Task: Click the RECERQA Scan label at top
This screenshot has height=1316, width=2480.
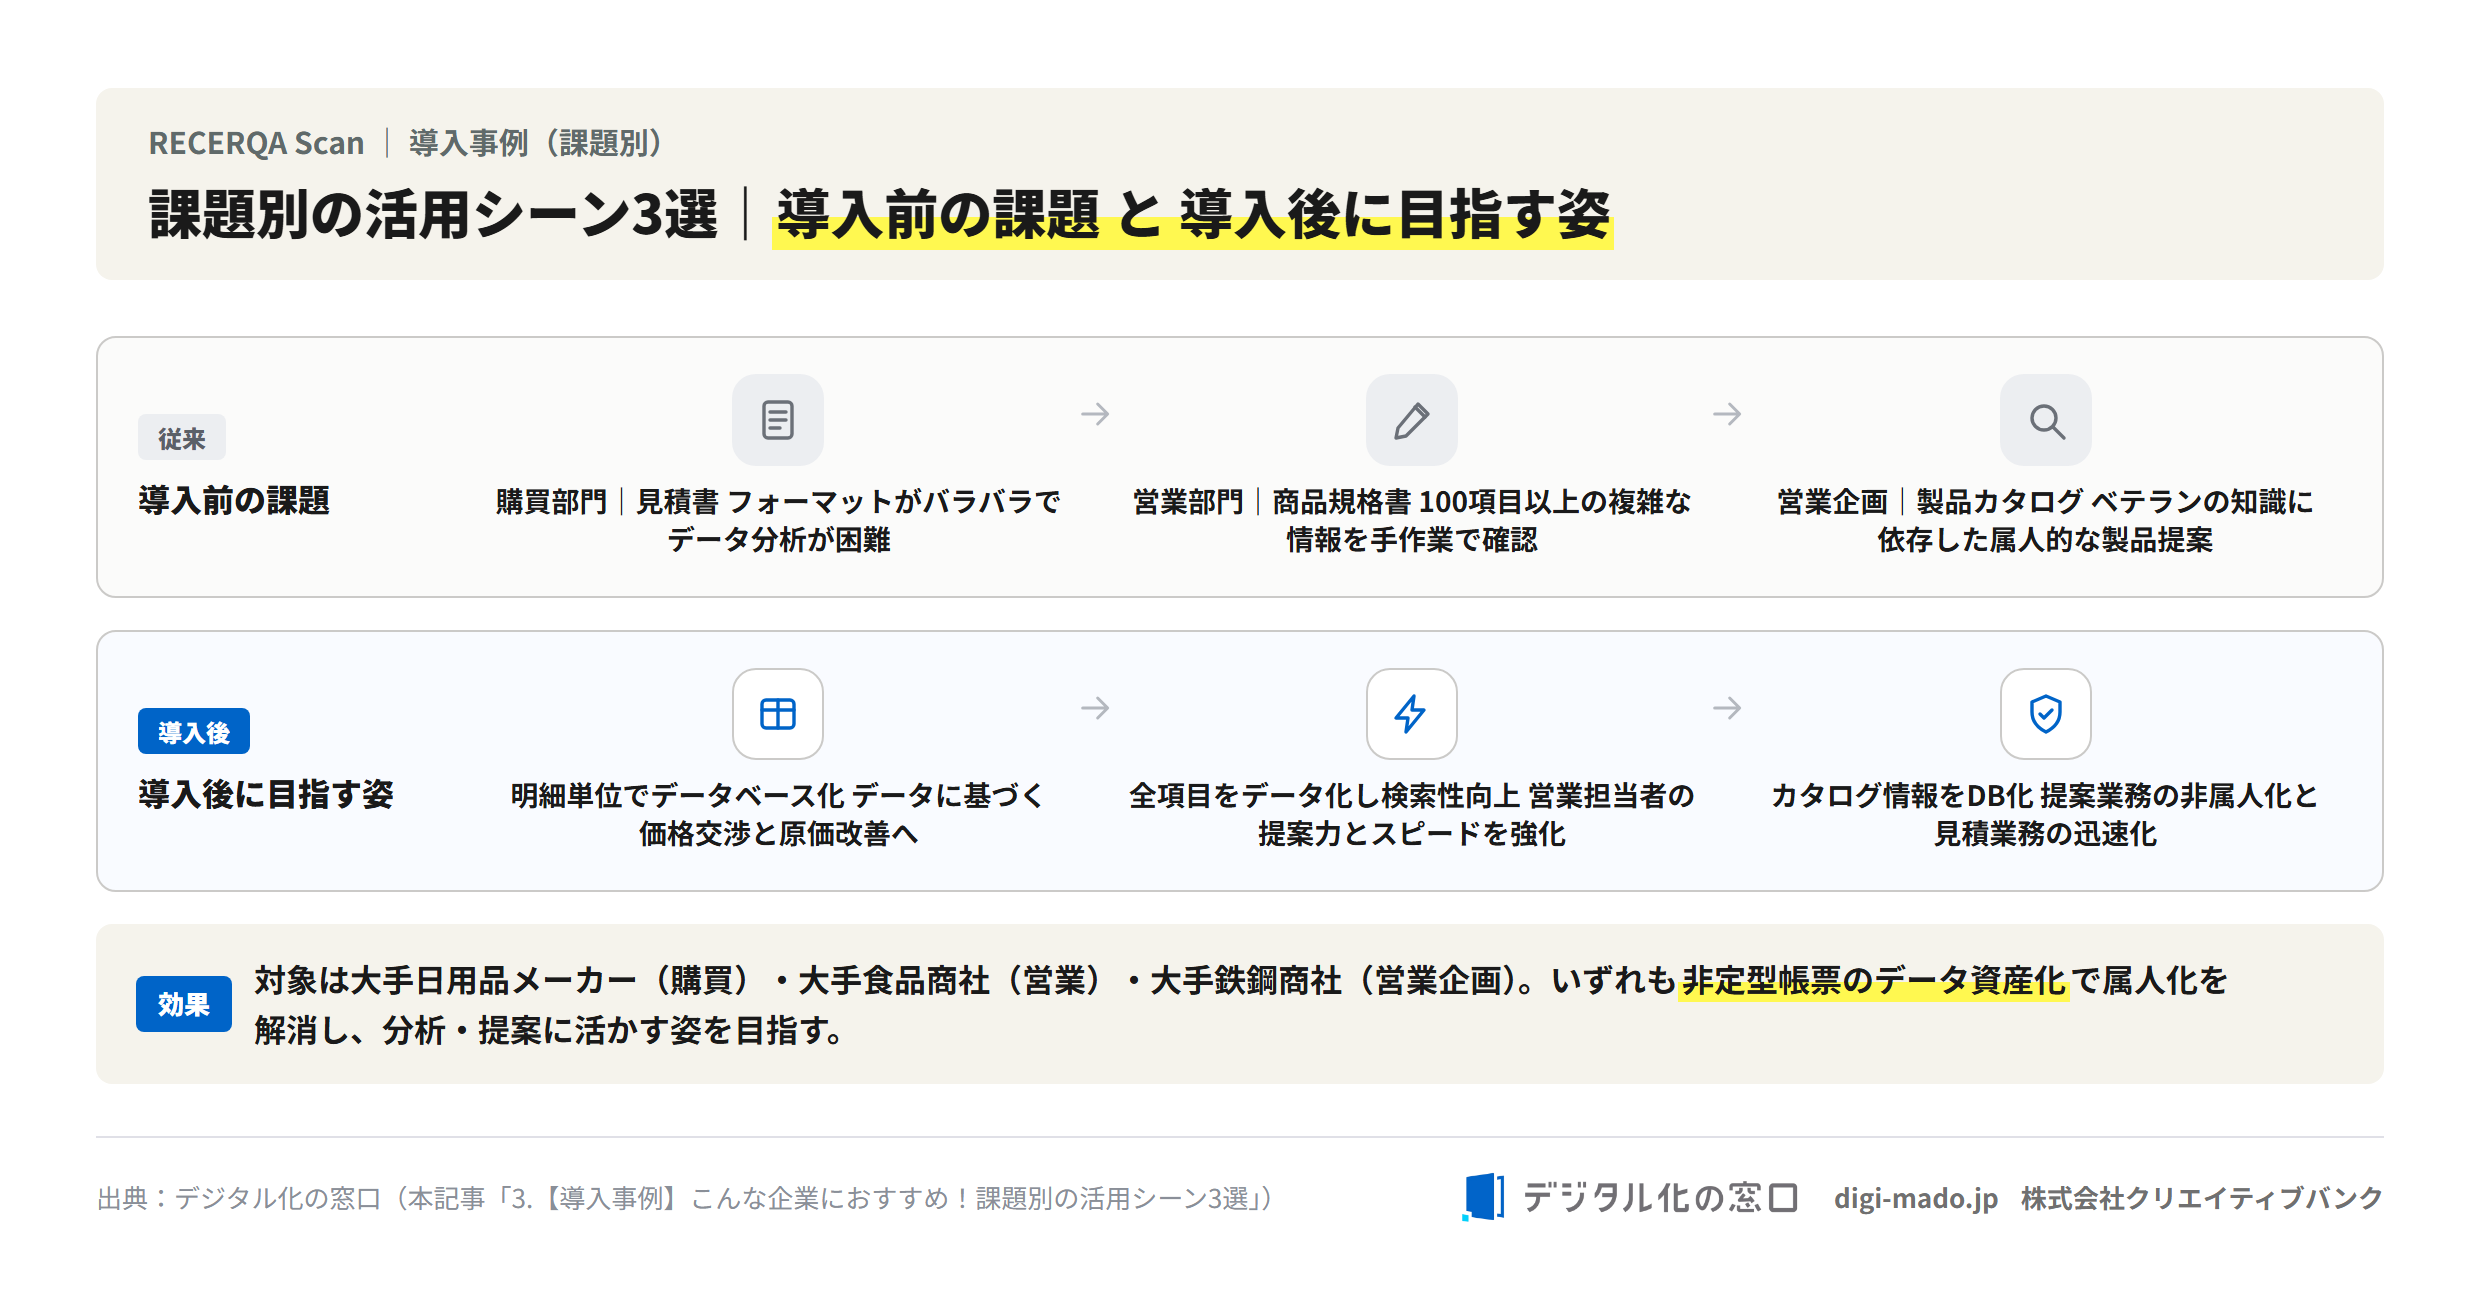Action: tap(256, 143)
